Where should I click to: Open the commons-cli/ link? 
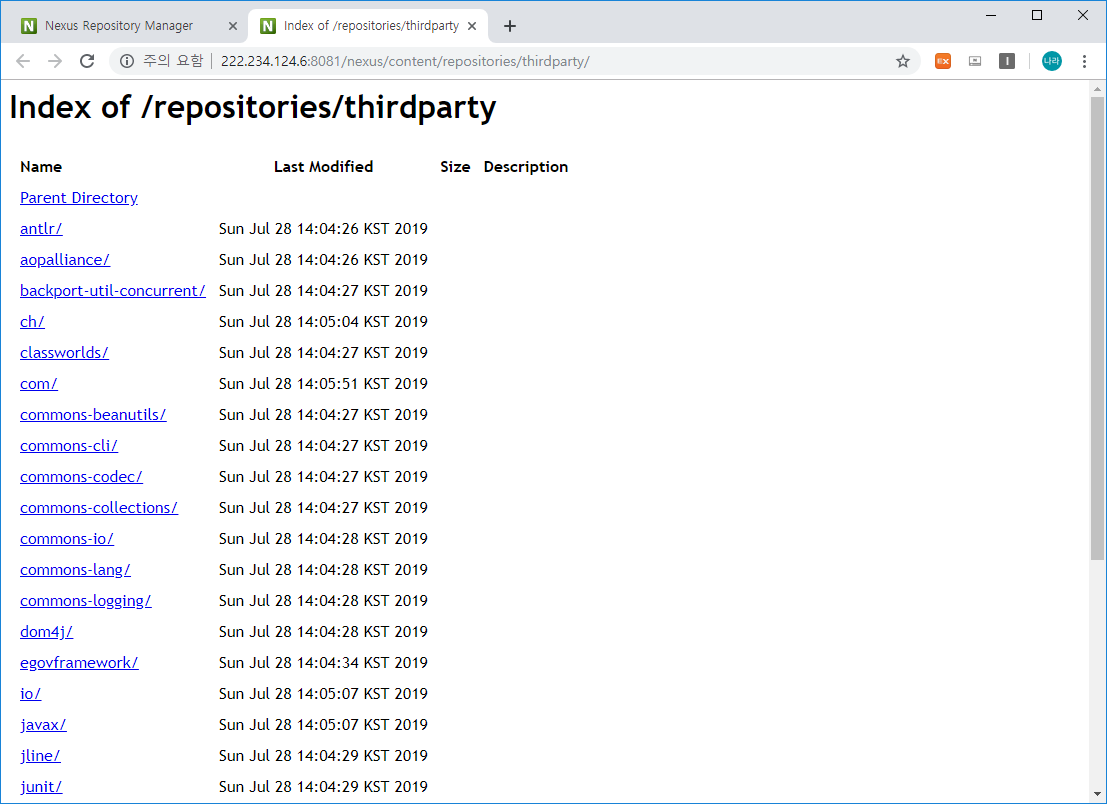click(69, 446)
